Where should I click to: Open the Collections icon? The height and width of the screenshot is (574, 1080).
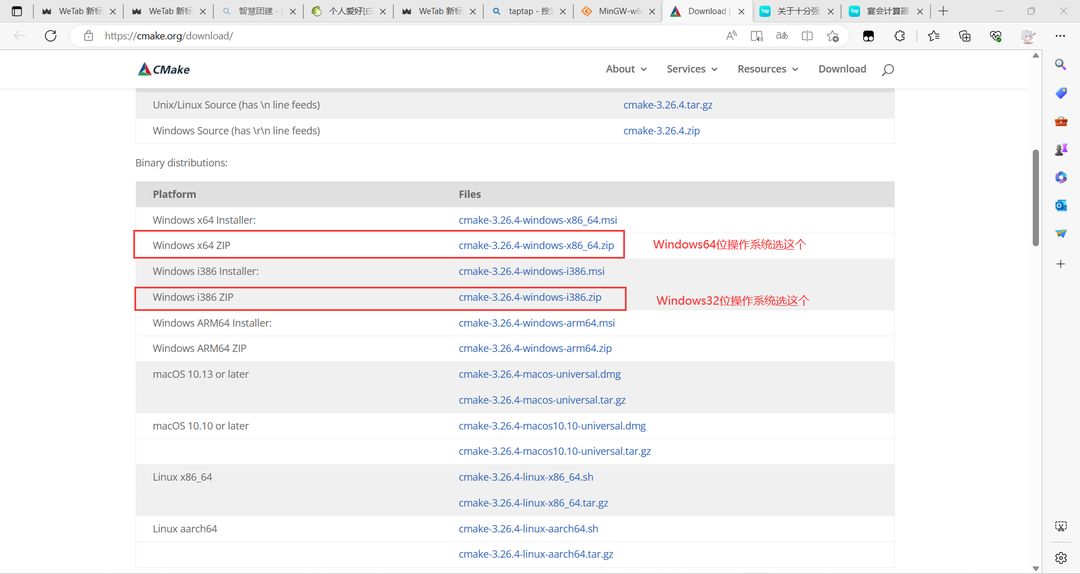965,36
